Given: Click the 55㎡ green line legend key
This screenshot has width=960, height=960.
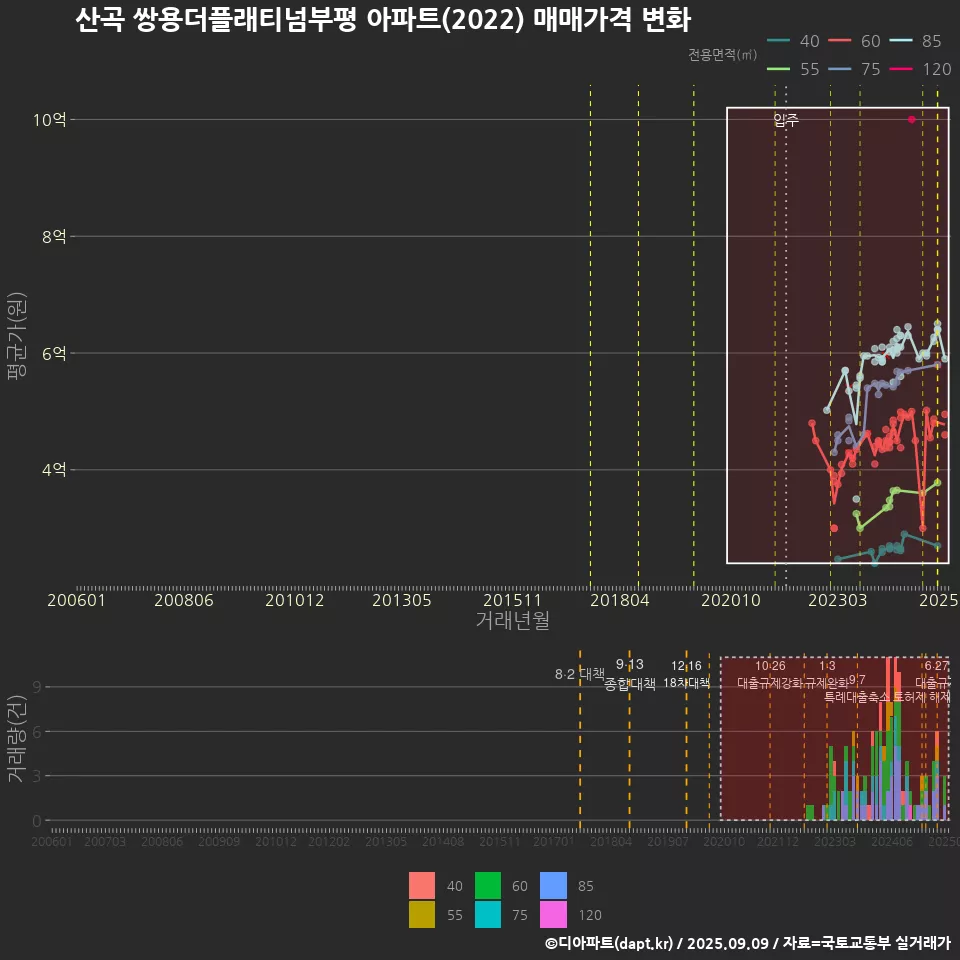Looking at the screenshot, I should (779, 69).
